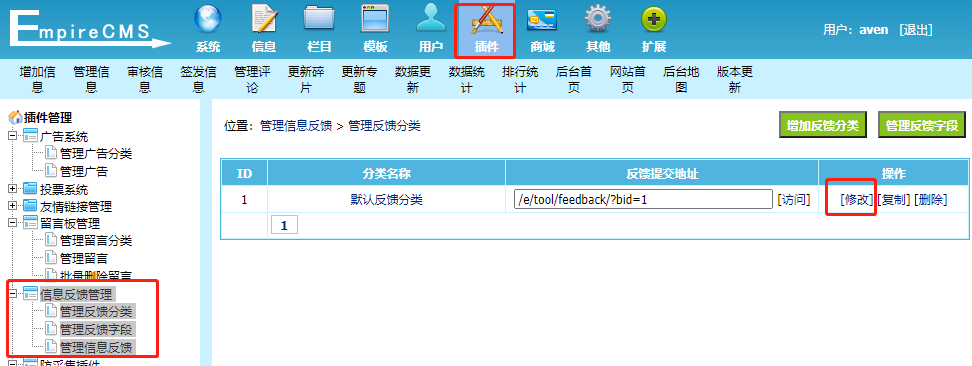
Task: Select the 增加信息 menu item
Action: (x=37, y=80)
